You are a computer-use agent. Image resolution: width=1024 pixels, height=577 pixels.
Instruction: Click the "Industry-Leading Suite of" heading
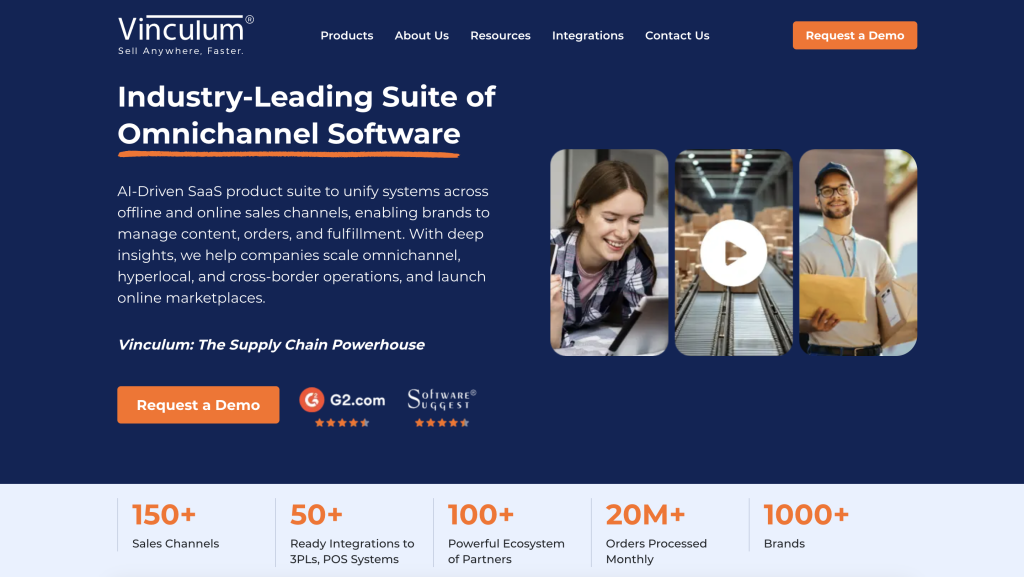[307, 97]
